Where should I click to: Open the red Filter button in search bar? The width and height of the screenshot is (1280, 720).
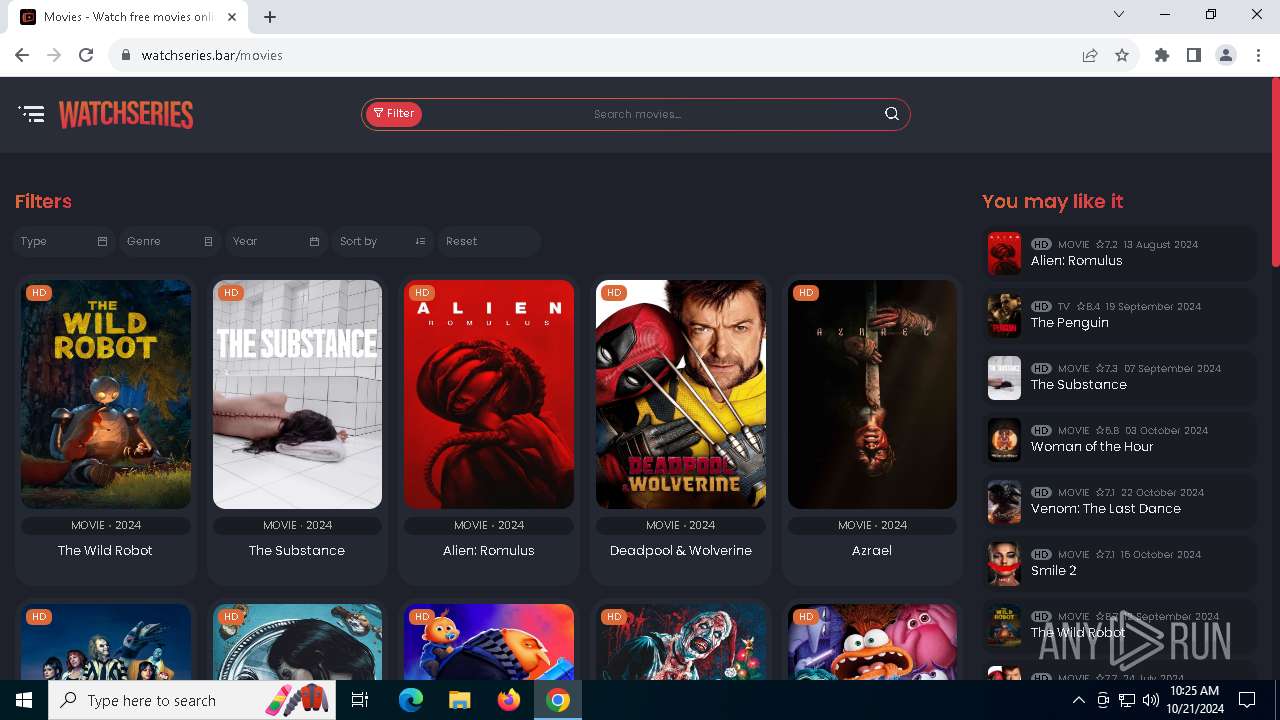click(394, 114)
